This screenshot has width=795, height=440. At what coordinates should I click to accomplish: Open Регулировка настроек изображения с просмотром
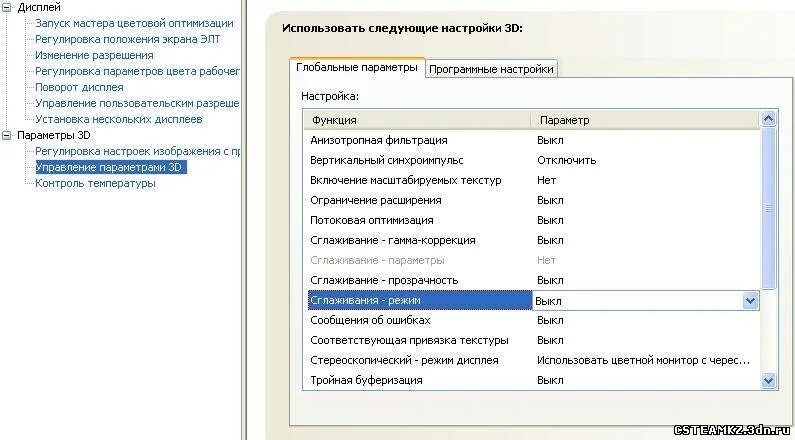click(x=137, y=151)
